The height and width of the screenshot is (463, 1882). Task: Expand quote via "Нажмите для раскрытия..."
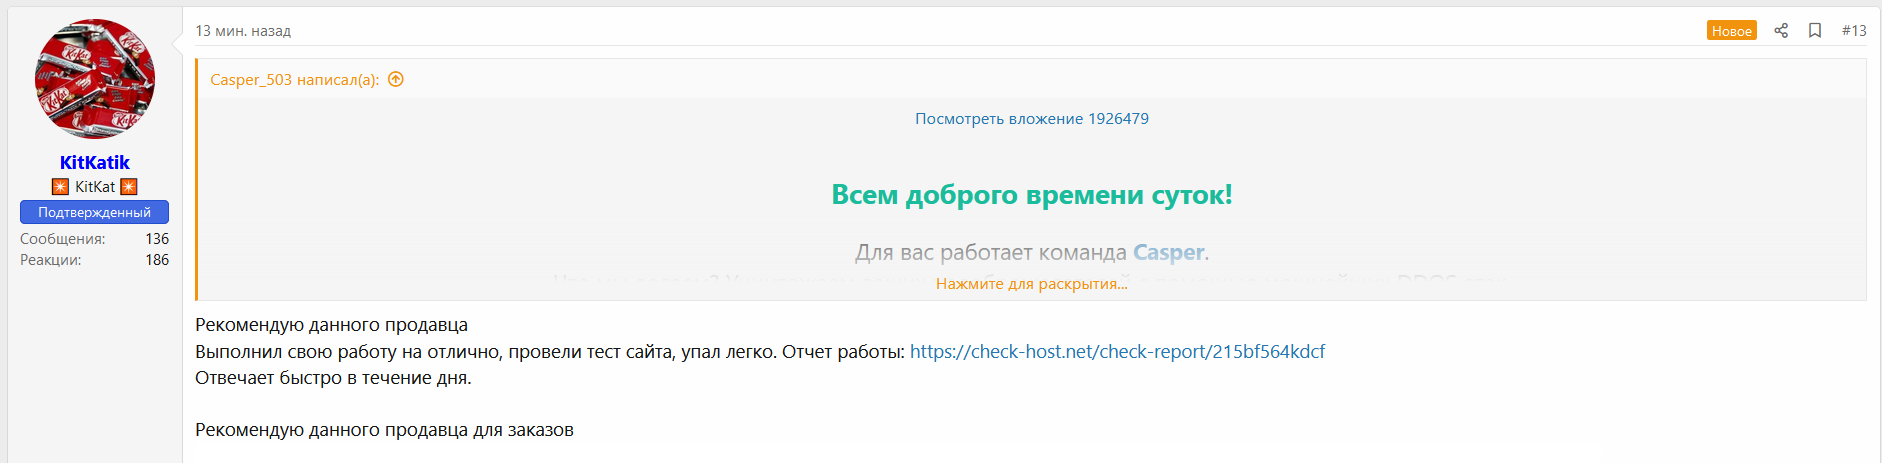(1031, 284)
